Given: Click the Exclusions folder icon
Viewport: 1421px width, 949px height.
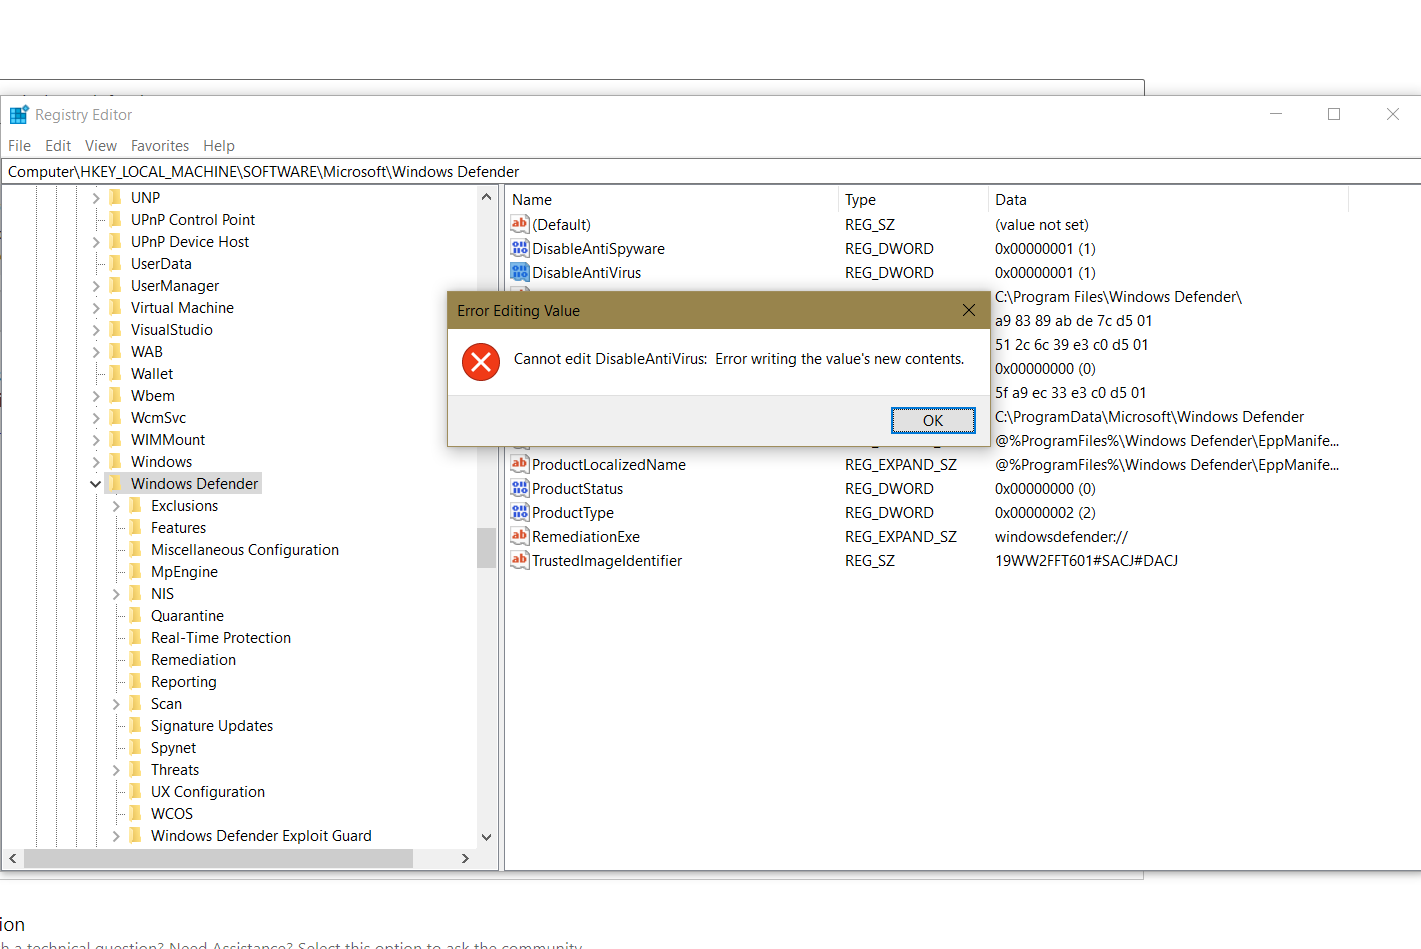Looking at the screenshot, I should tap(135, 505).
